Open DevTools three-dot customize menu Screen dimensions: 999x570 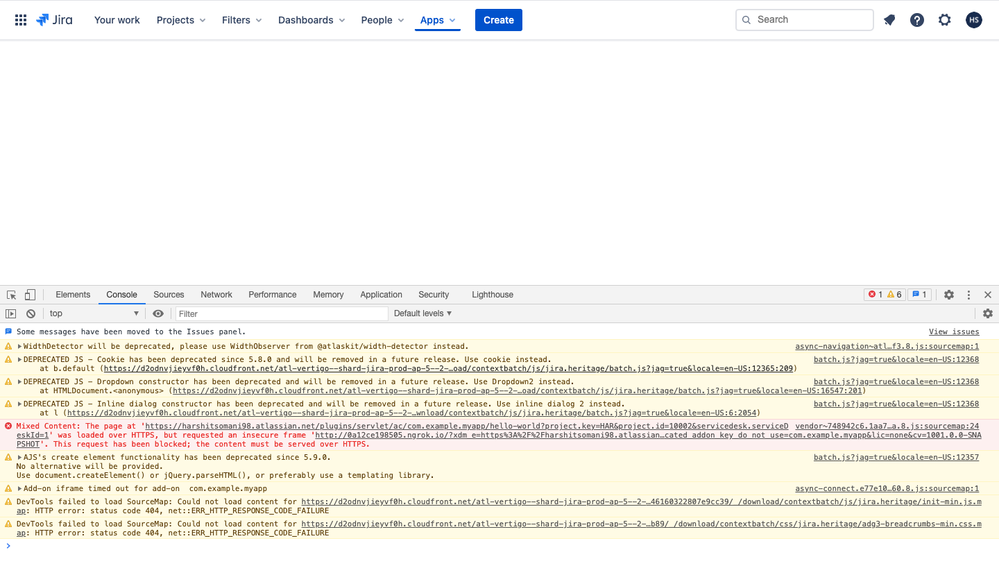pyautogui.click(x=968, y=295)
